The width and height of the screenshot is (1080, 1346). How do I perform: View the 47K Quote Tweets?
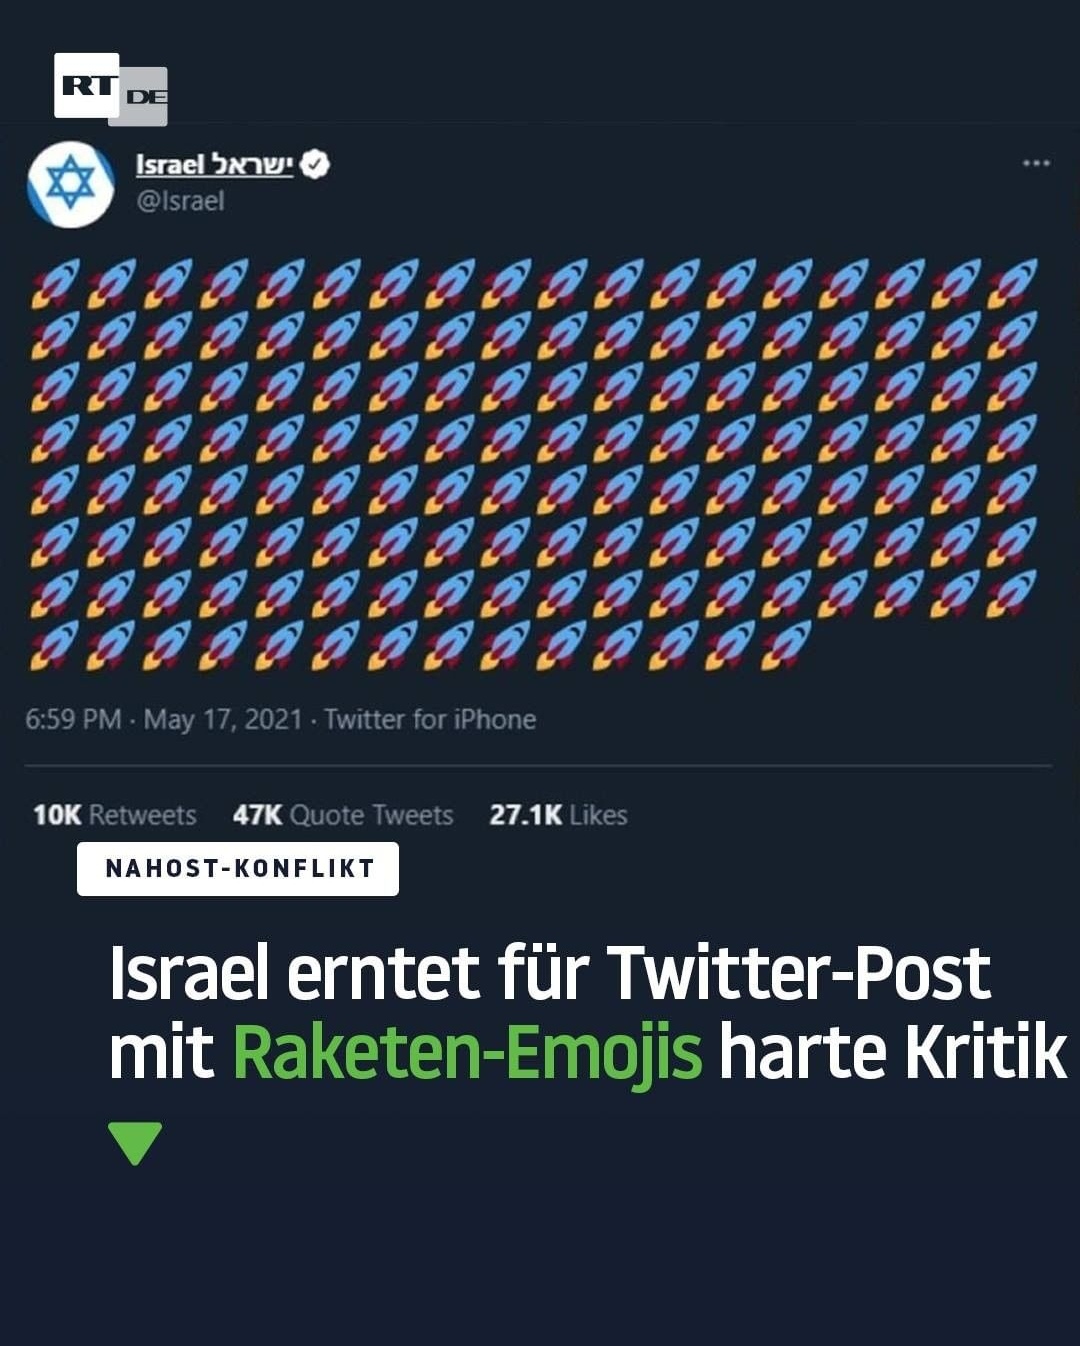point(343,815)
